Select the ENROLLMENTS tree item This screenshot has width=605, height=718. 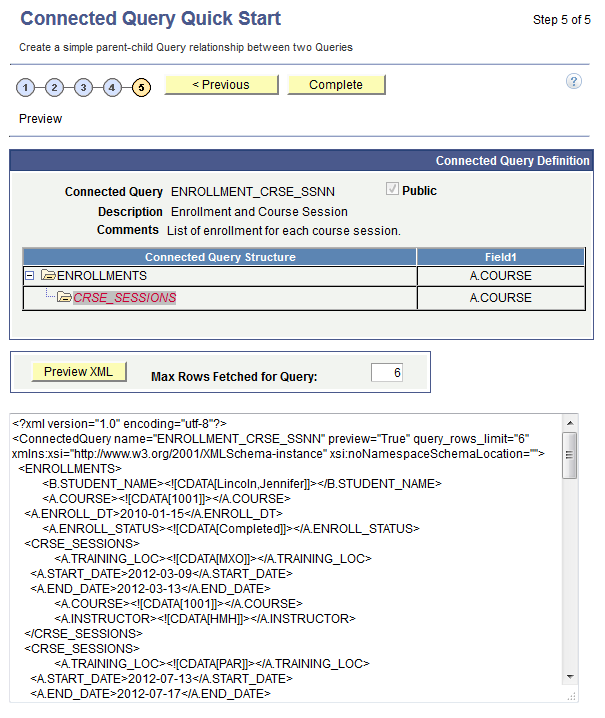(x=101, y=275)
